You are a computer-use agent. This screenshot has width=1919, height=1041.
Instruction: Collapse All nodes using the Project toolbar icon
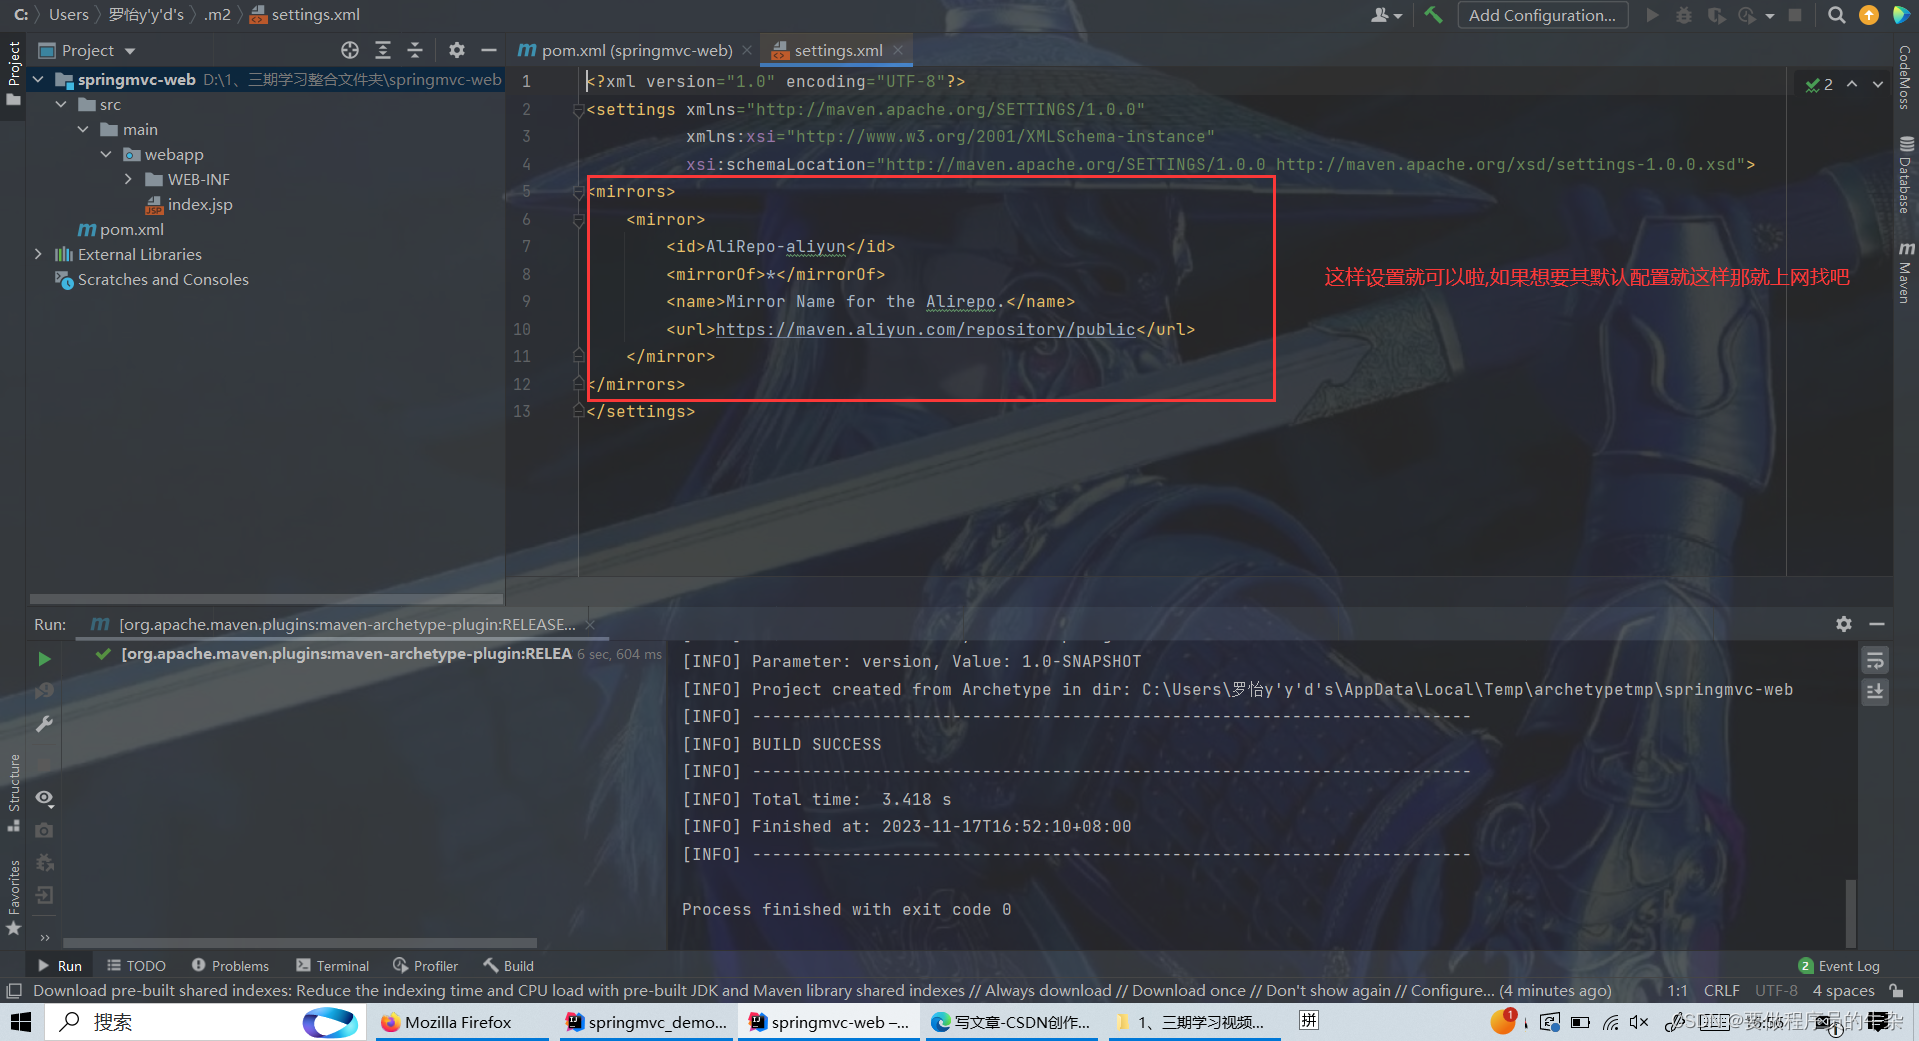click(x=415, y=50)
